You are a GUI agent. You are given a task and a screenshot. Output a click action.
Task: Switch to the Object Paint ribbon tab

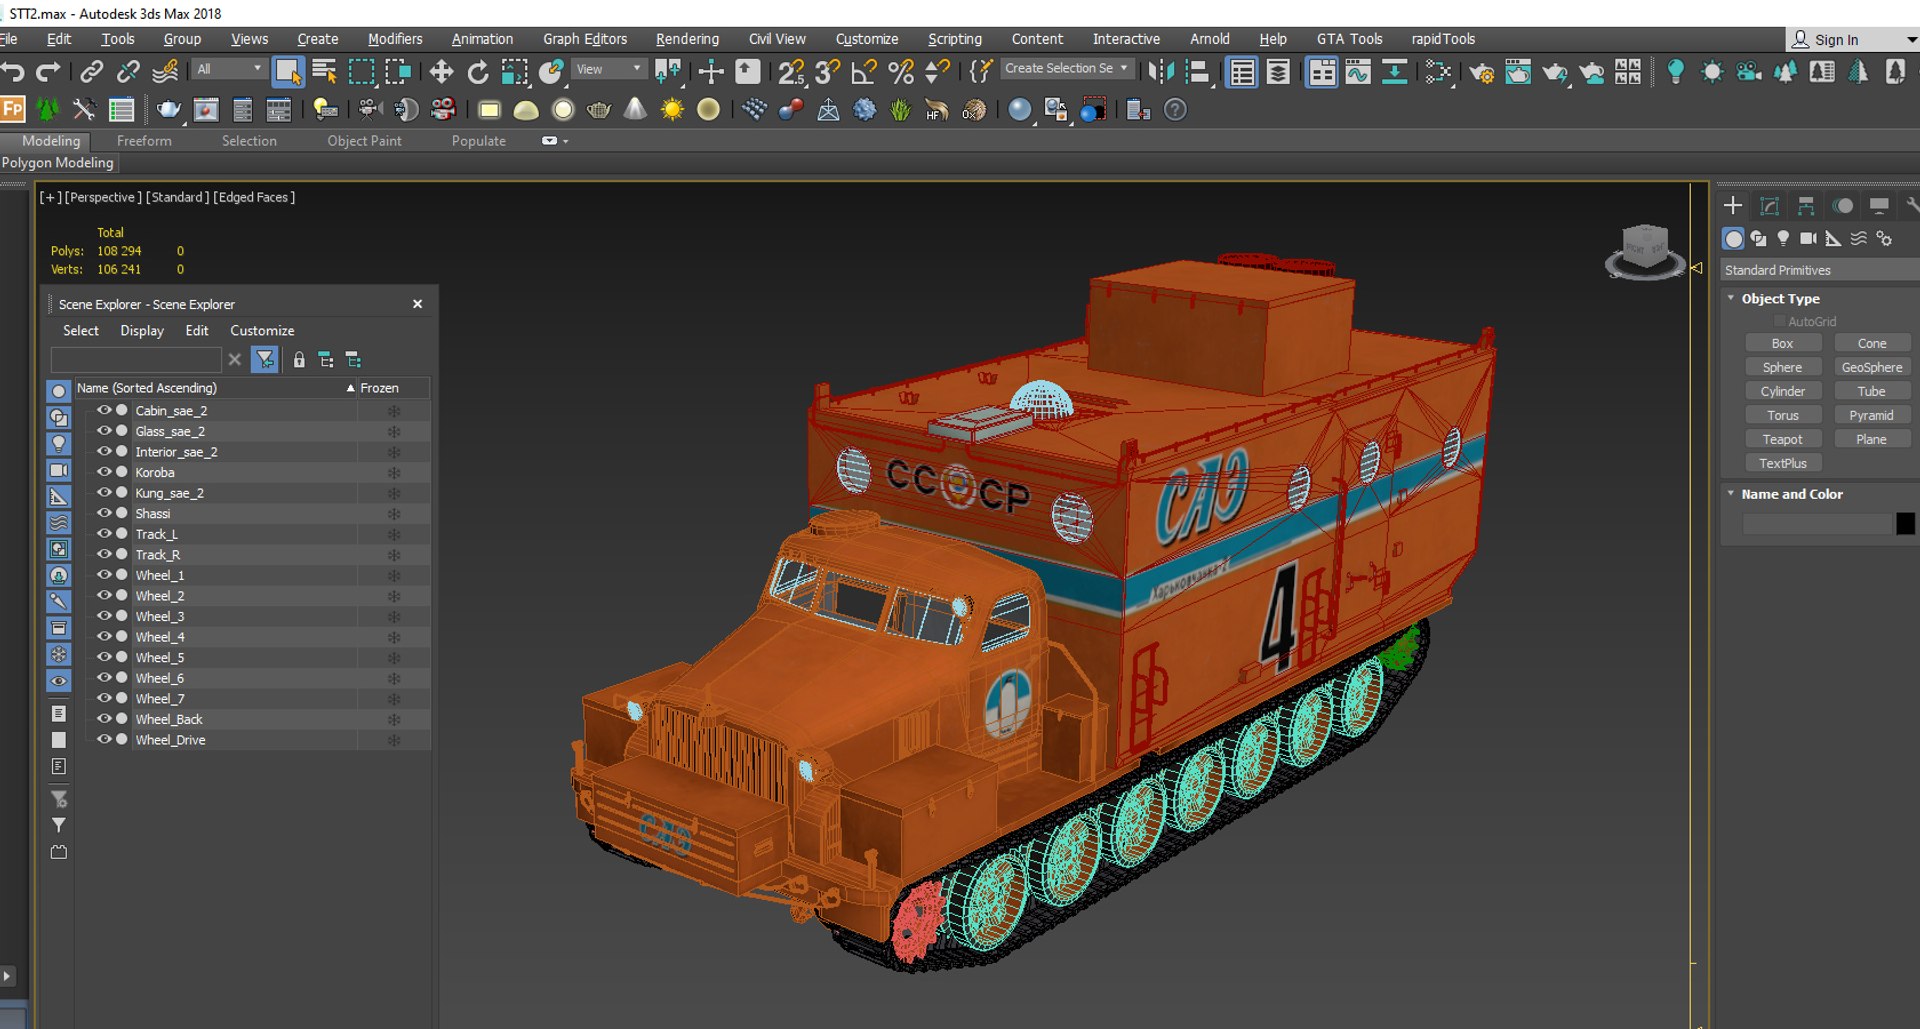pyautogui.click(x=364, y=141)
